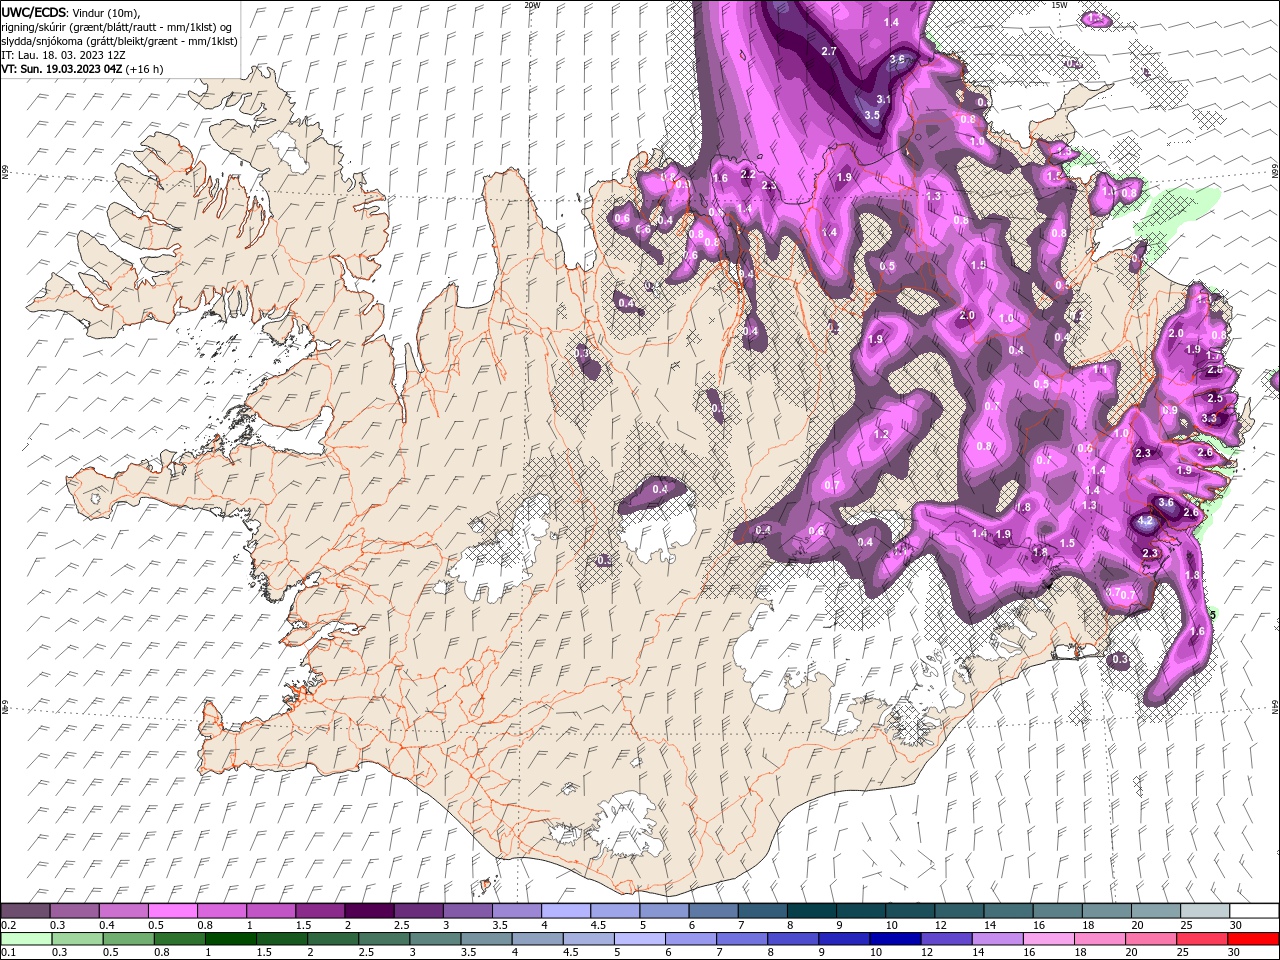Click the '0.2' label in the upper legend

pos(8,925)
